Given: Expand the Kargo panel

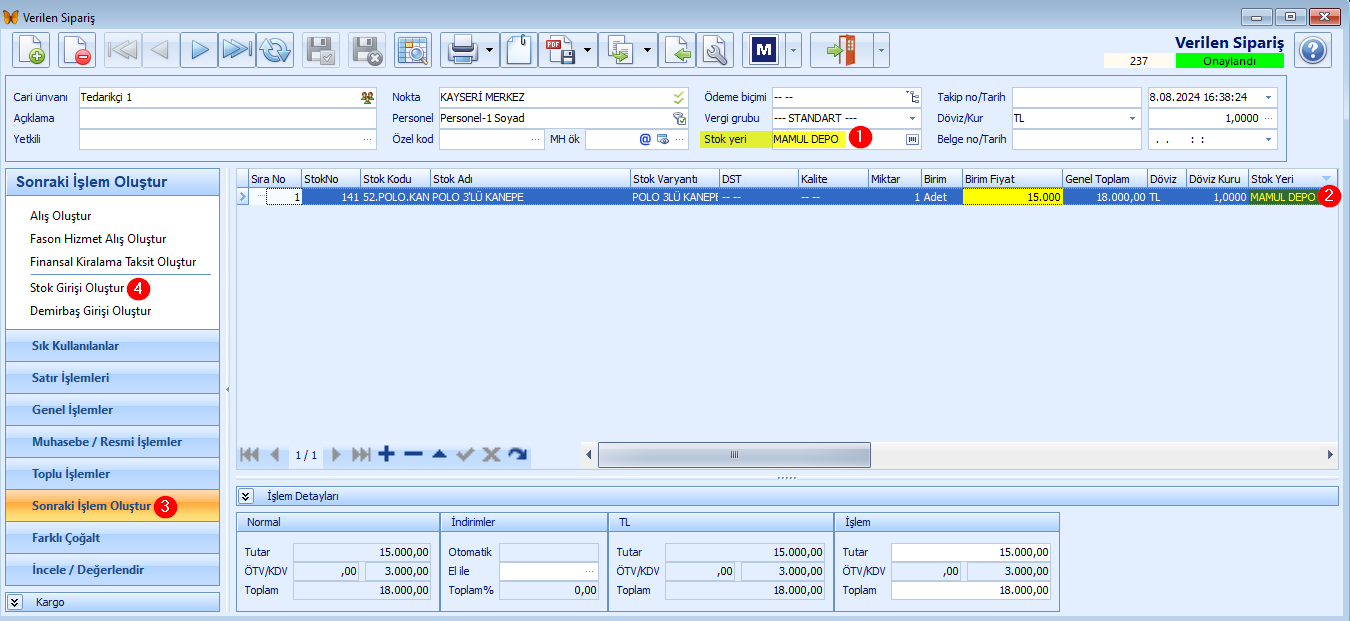Looking at the screenshot, I should click(15, 602).
